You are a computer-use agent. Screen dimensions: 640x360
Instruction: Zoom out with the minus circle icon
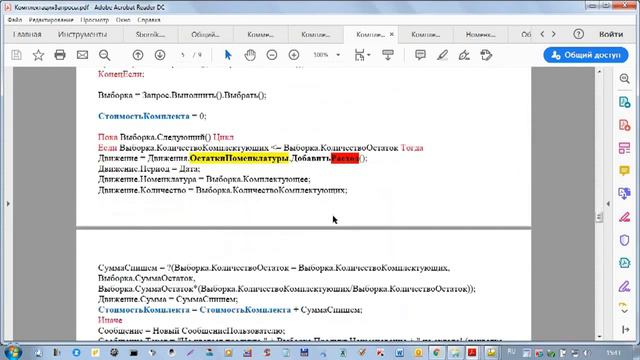pos(272,55)
